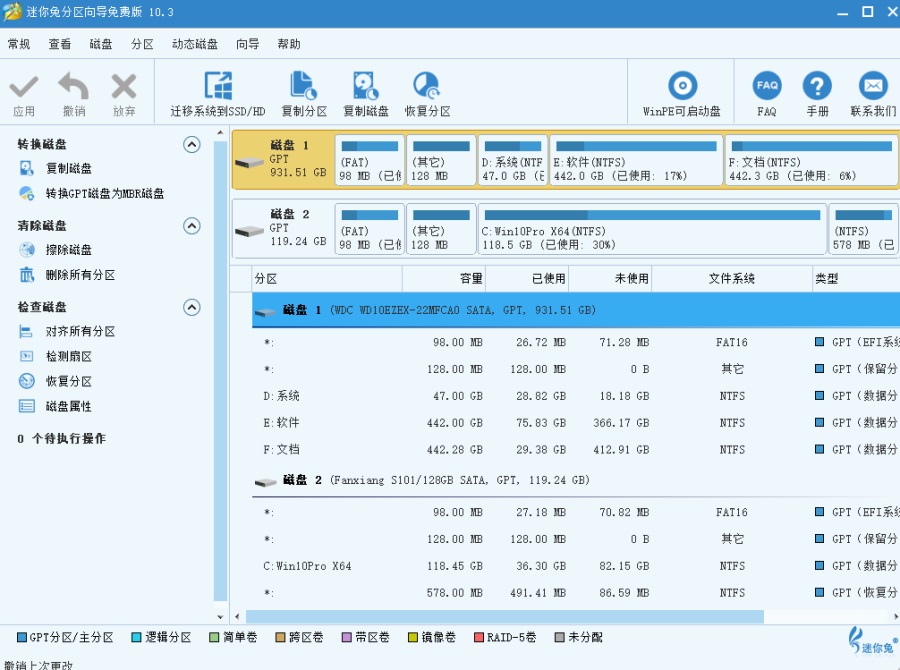Open the 手册 help manual icon
Viewport: 900px width, 670px height.
click(x=817, y=86)
